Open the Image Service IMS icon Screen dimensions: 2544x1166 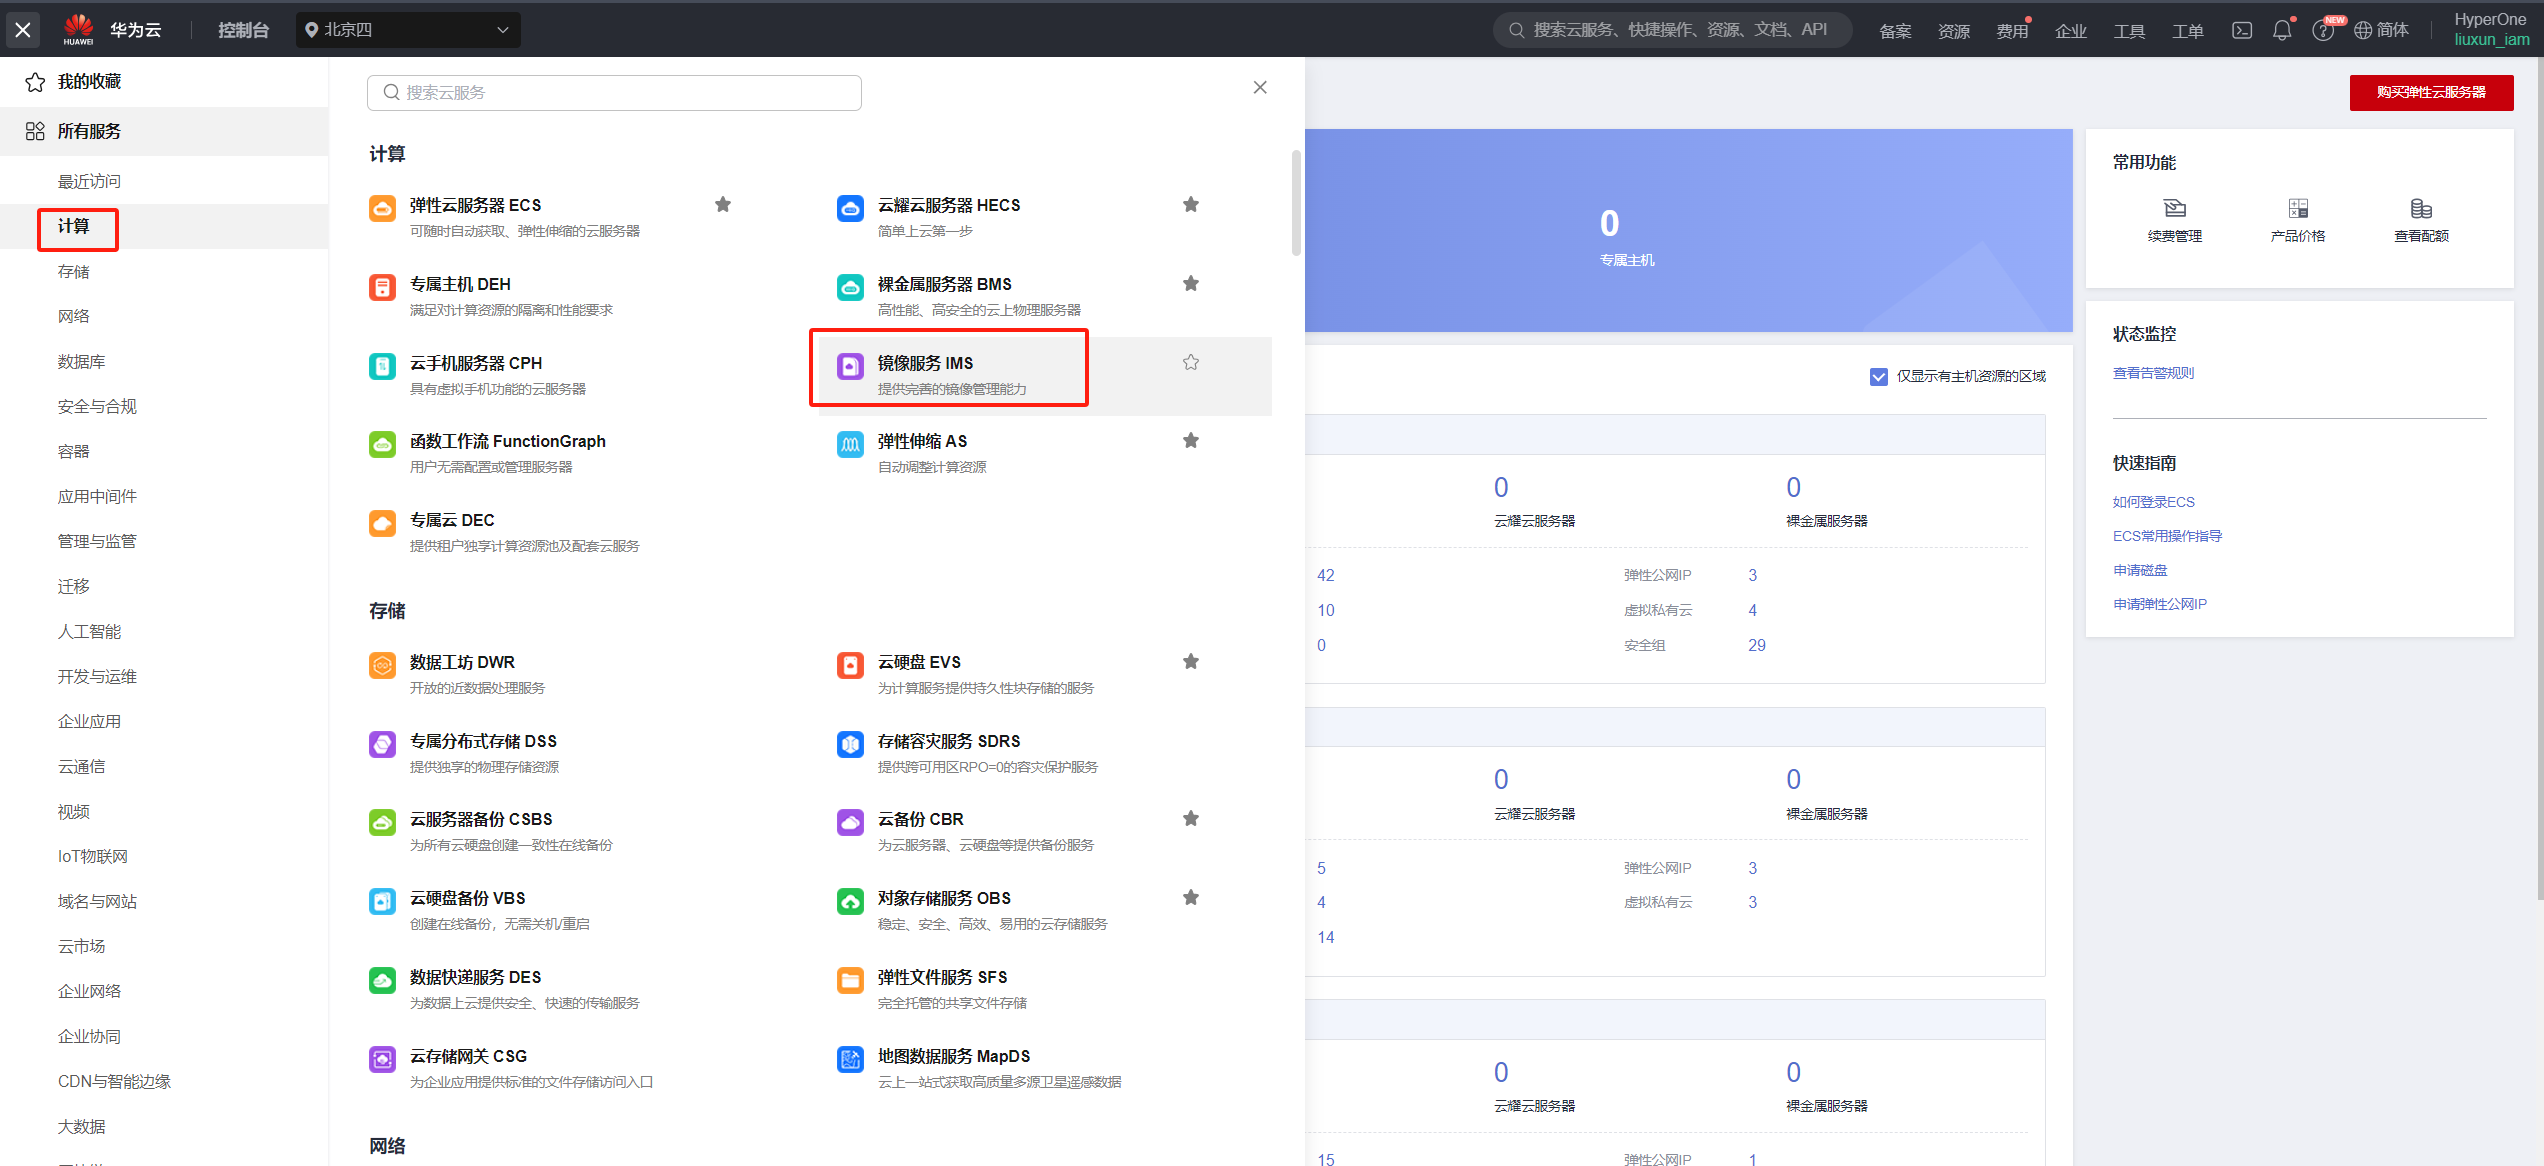click(x=850, y=366)
